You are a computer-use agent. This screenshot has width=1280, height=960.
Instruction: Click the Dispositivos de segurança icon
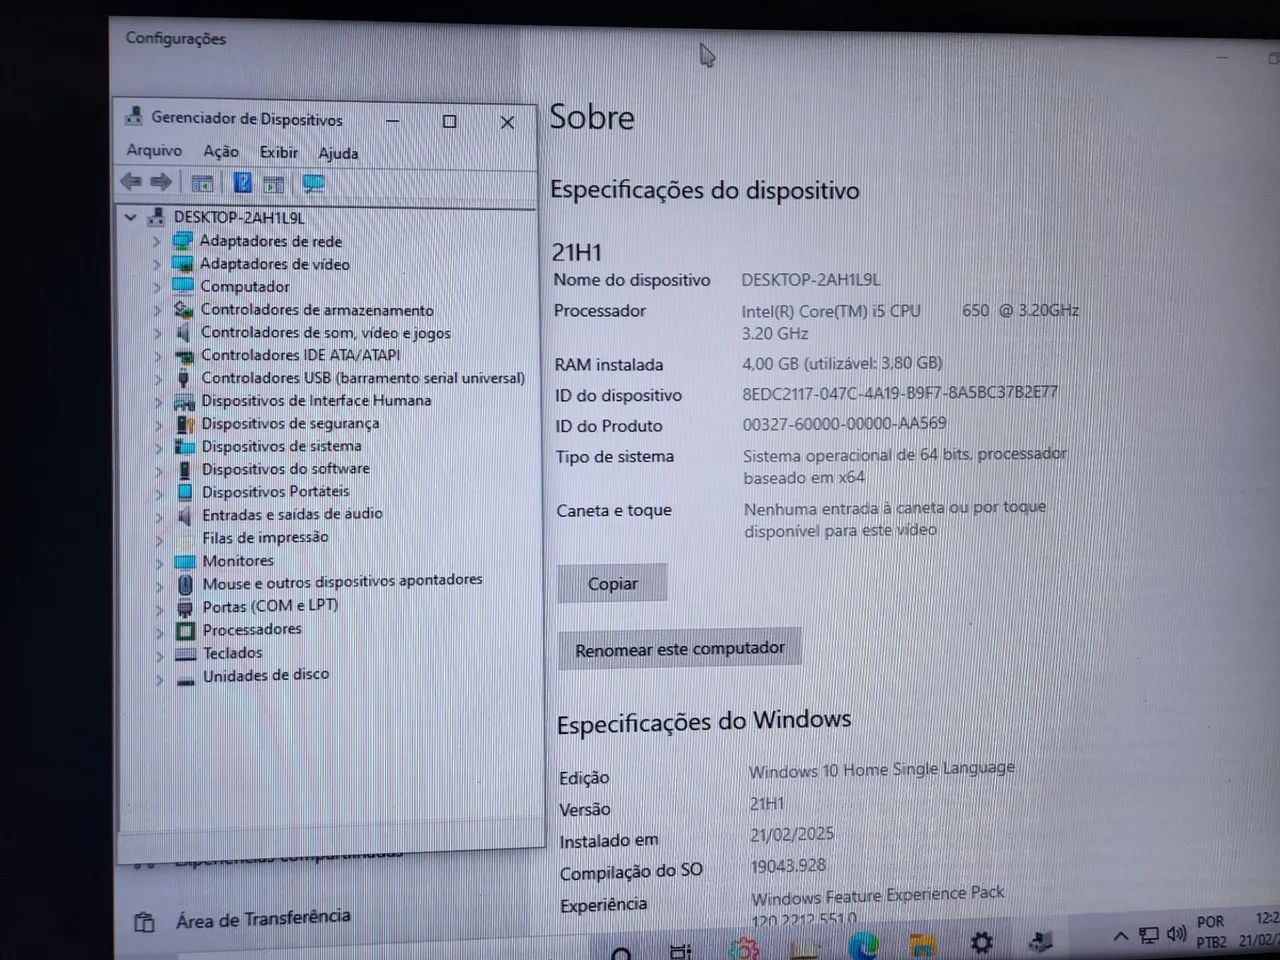click(x=184, y=424)
